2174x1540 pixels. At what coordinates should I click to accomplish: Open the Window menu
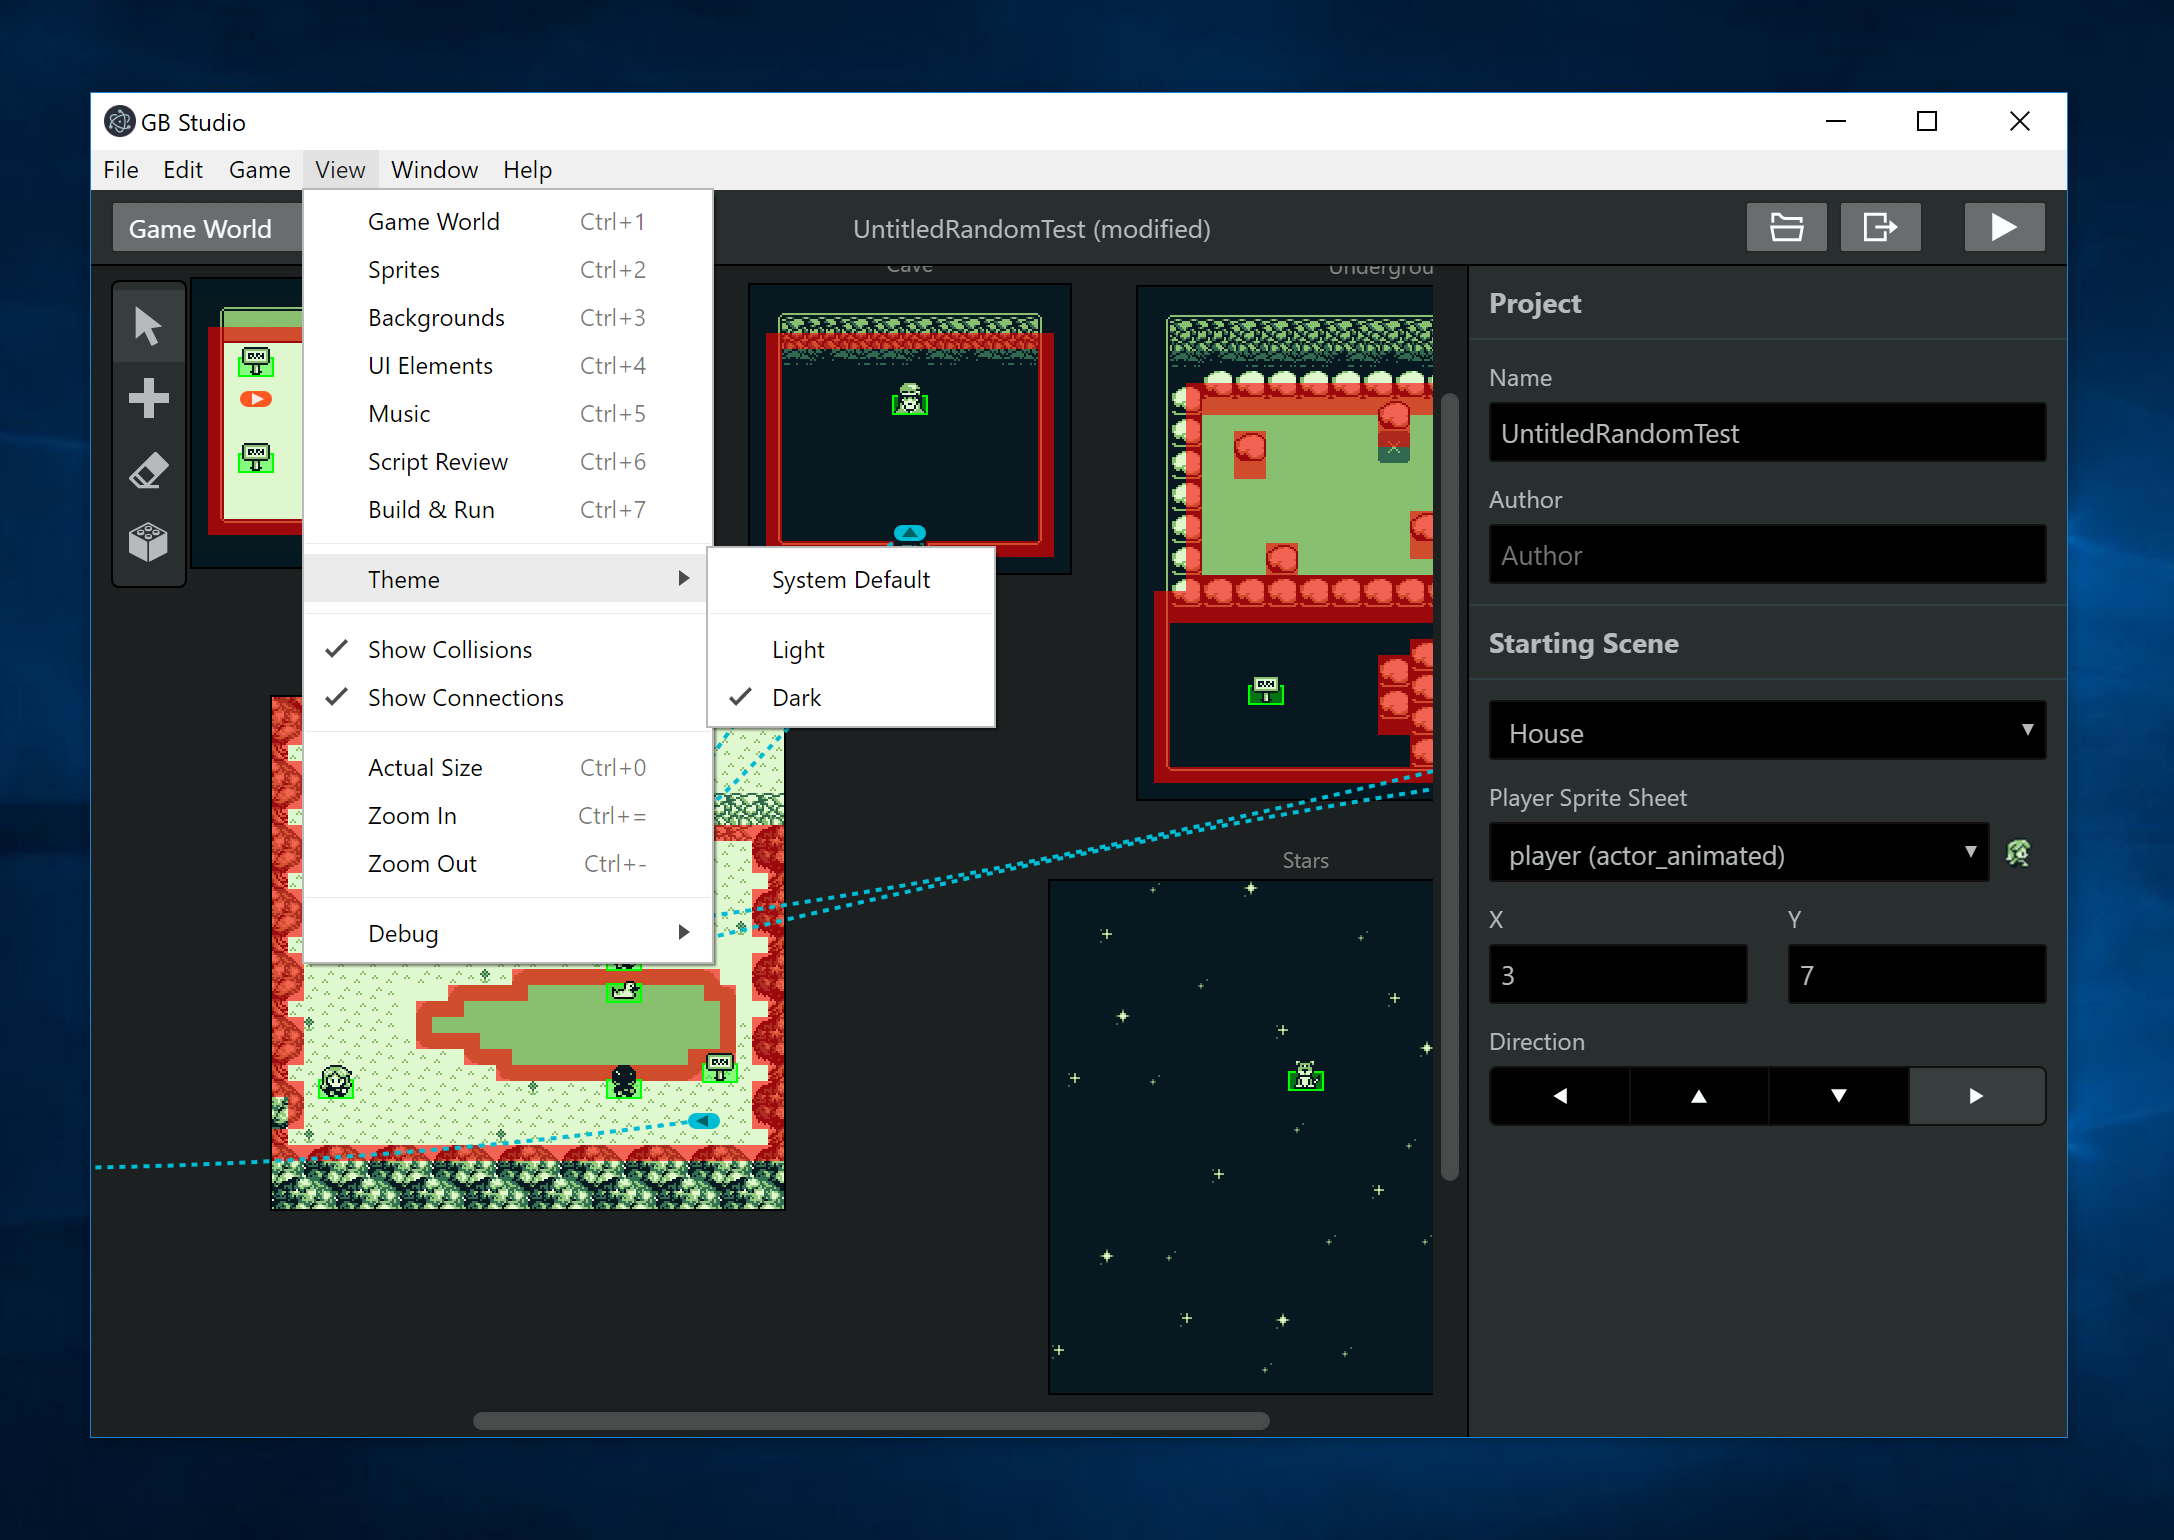click(434, 170)
